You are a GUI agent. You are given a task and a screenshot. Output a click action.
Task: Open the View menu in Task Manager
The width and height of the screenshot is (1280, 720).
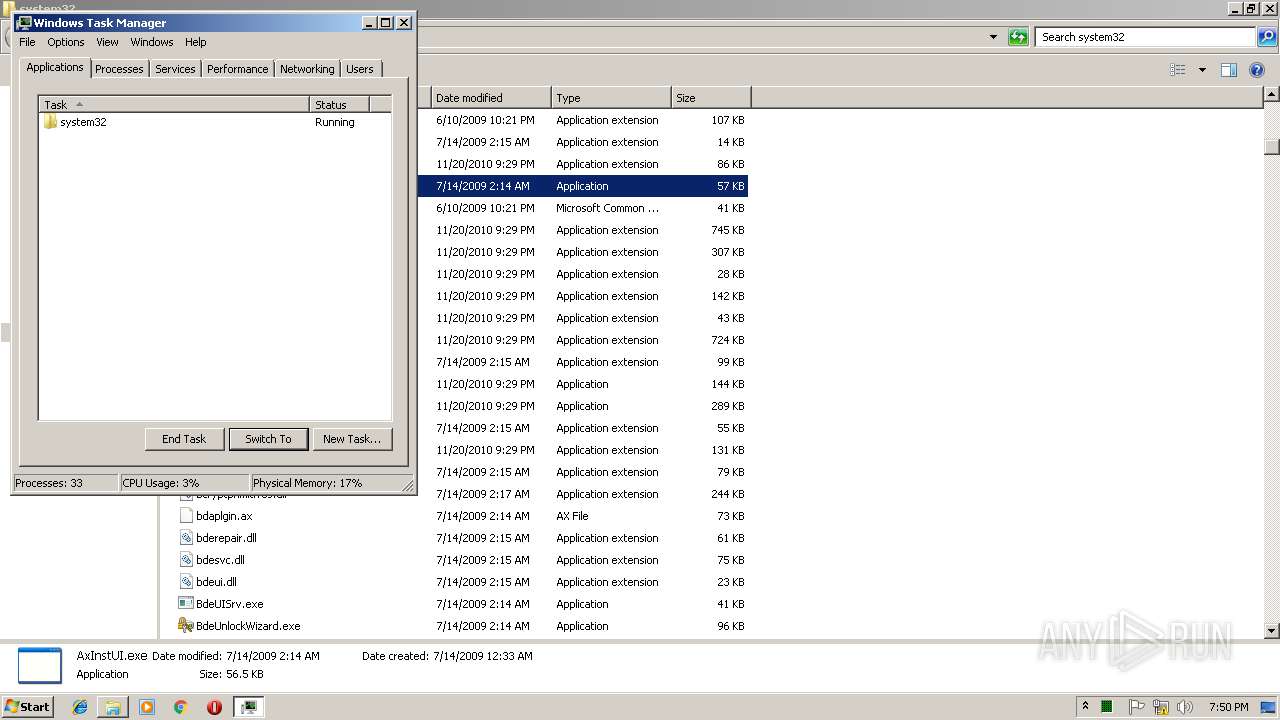tap(107, 42)
